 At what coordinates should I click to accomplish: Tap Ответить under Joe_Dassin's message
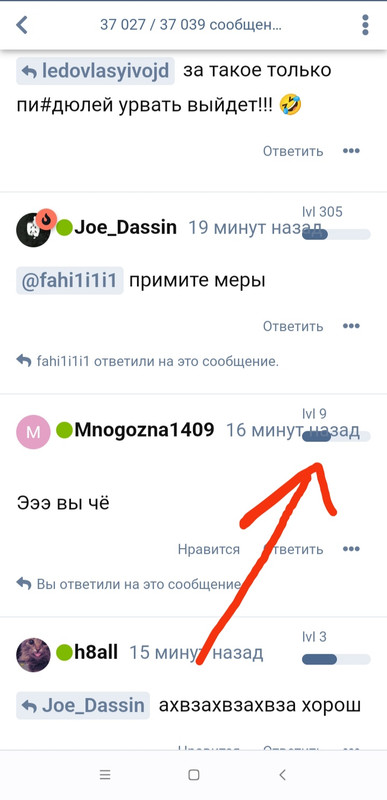pyautogui.click(x=293, y=326)
